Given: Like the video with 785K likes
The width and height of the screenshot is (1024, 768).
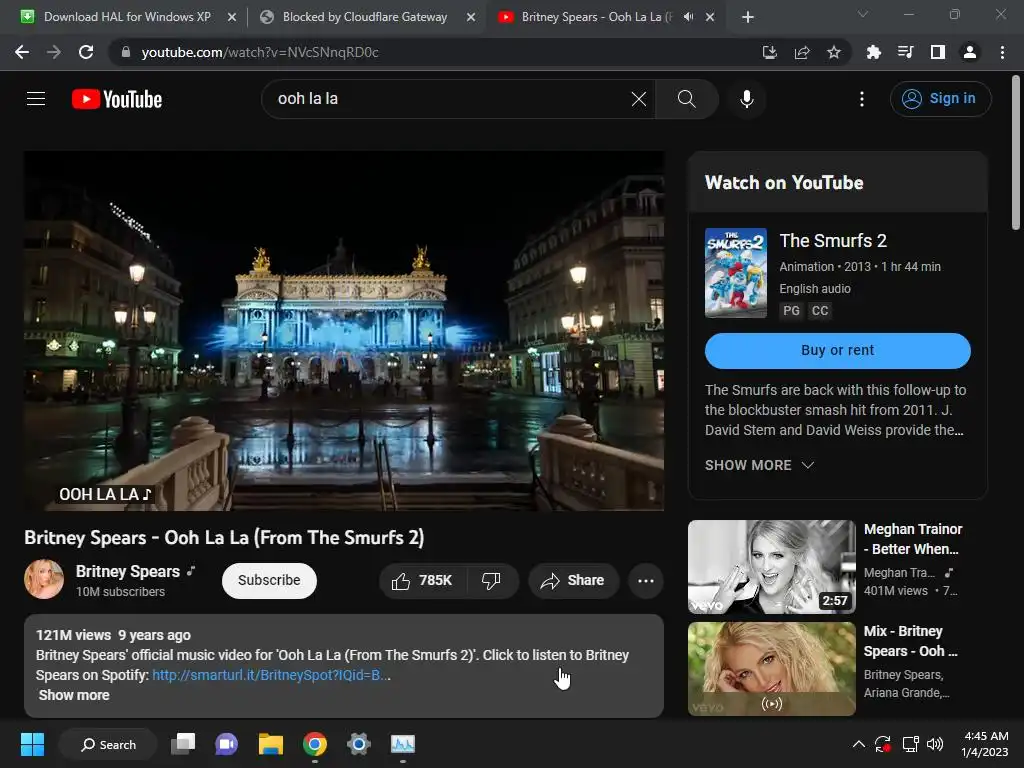Looking at the screenshot, I should coord(423,580).
